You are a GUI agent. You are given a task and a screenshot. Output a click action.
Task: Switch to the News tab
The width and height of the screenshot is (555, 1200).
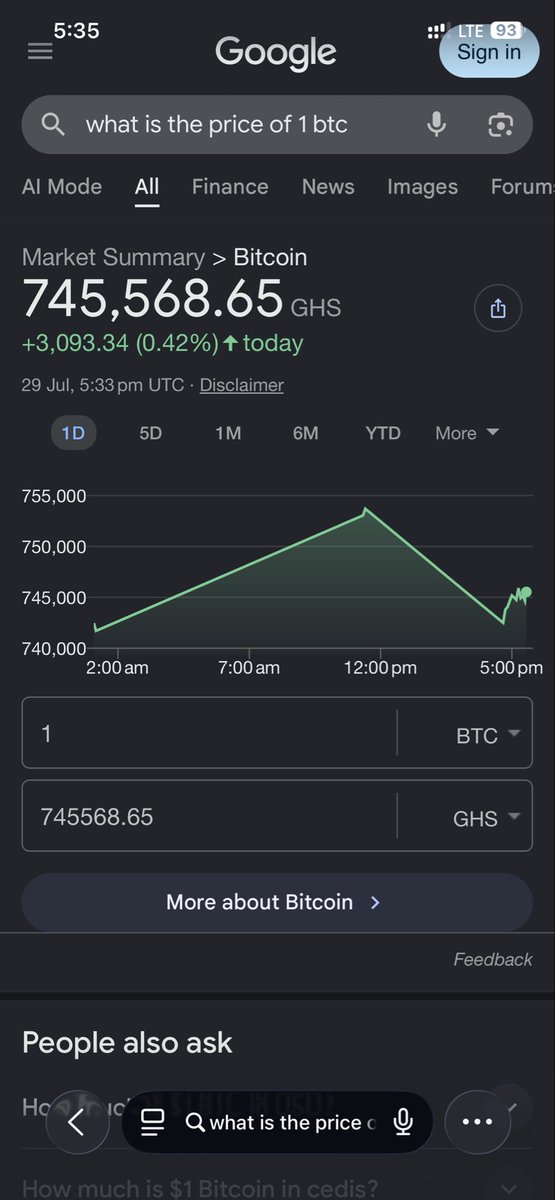coord(328,187)
